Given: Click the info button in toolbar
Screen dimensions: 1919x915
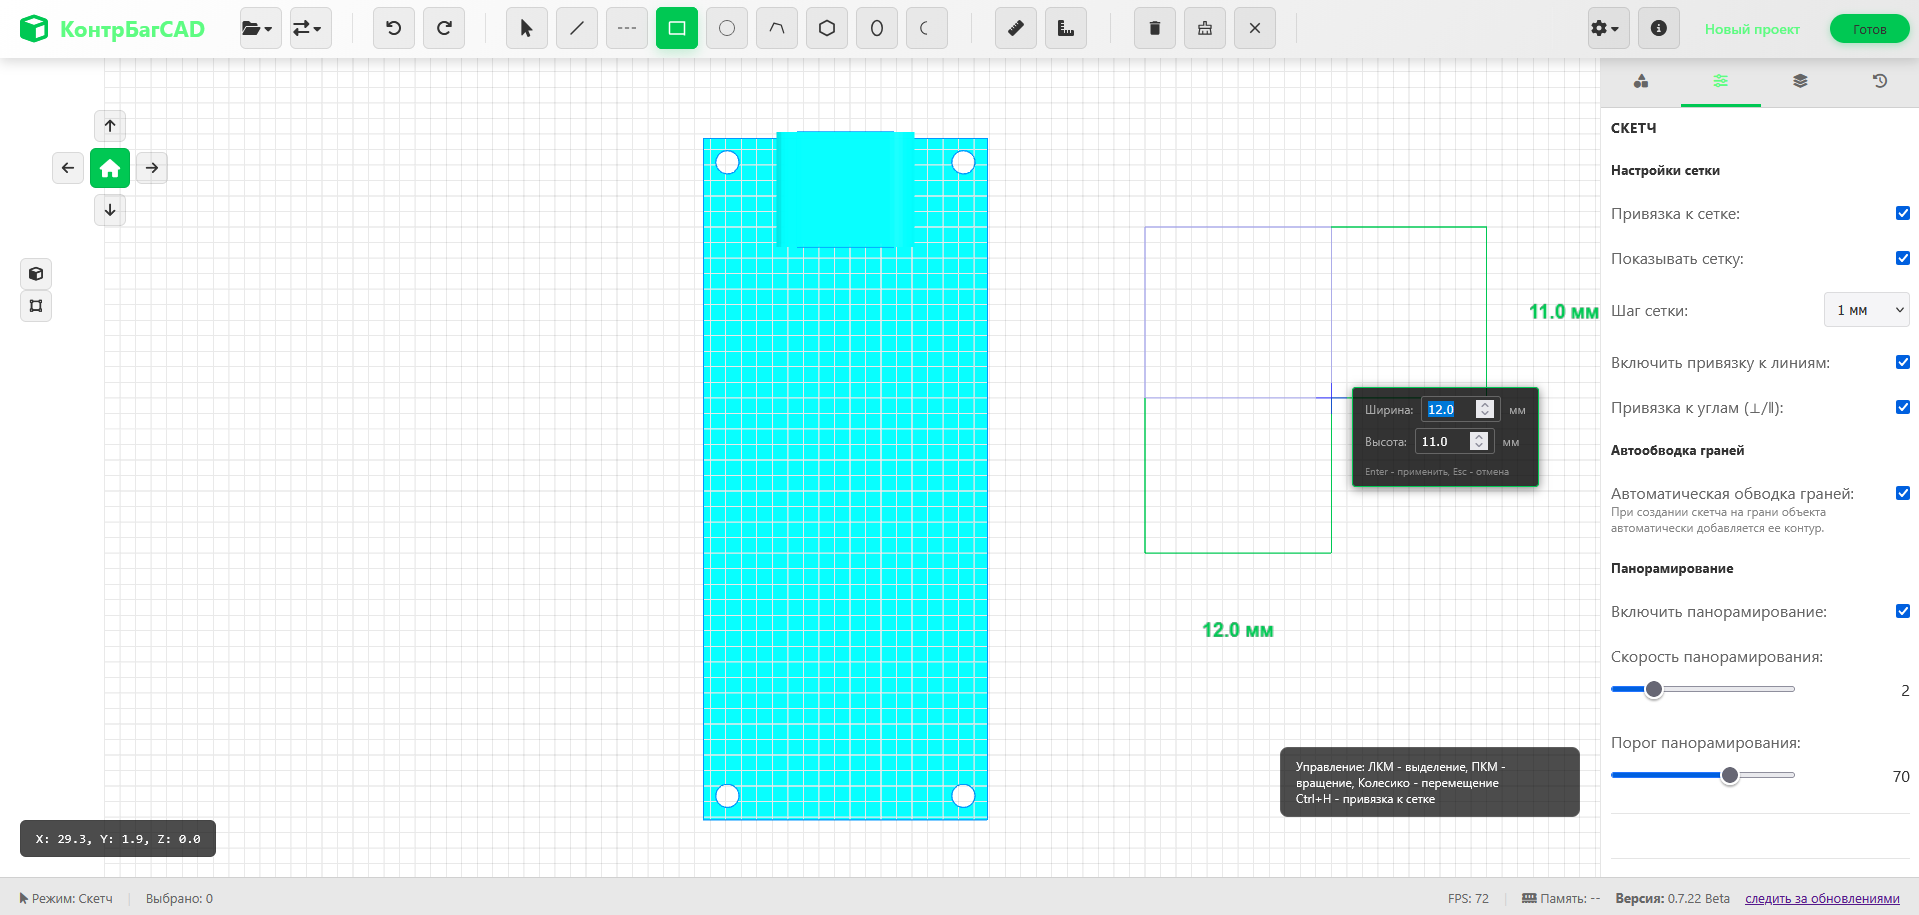Looking at the screenshot, I should tap(1659, 29).
